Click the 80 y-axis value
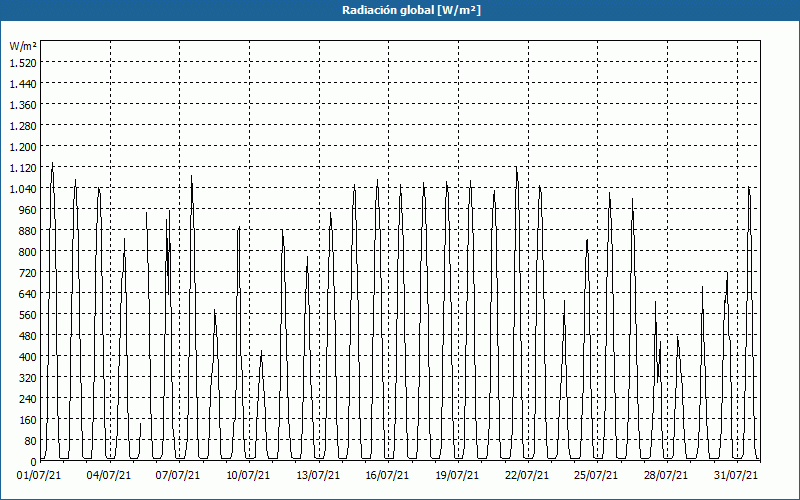 (x=31, y=441)
